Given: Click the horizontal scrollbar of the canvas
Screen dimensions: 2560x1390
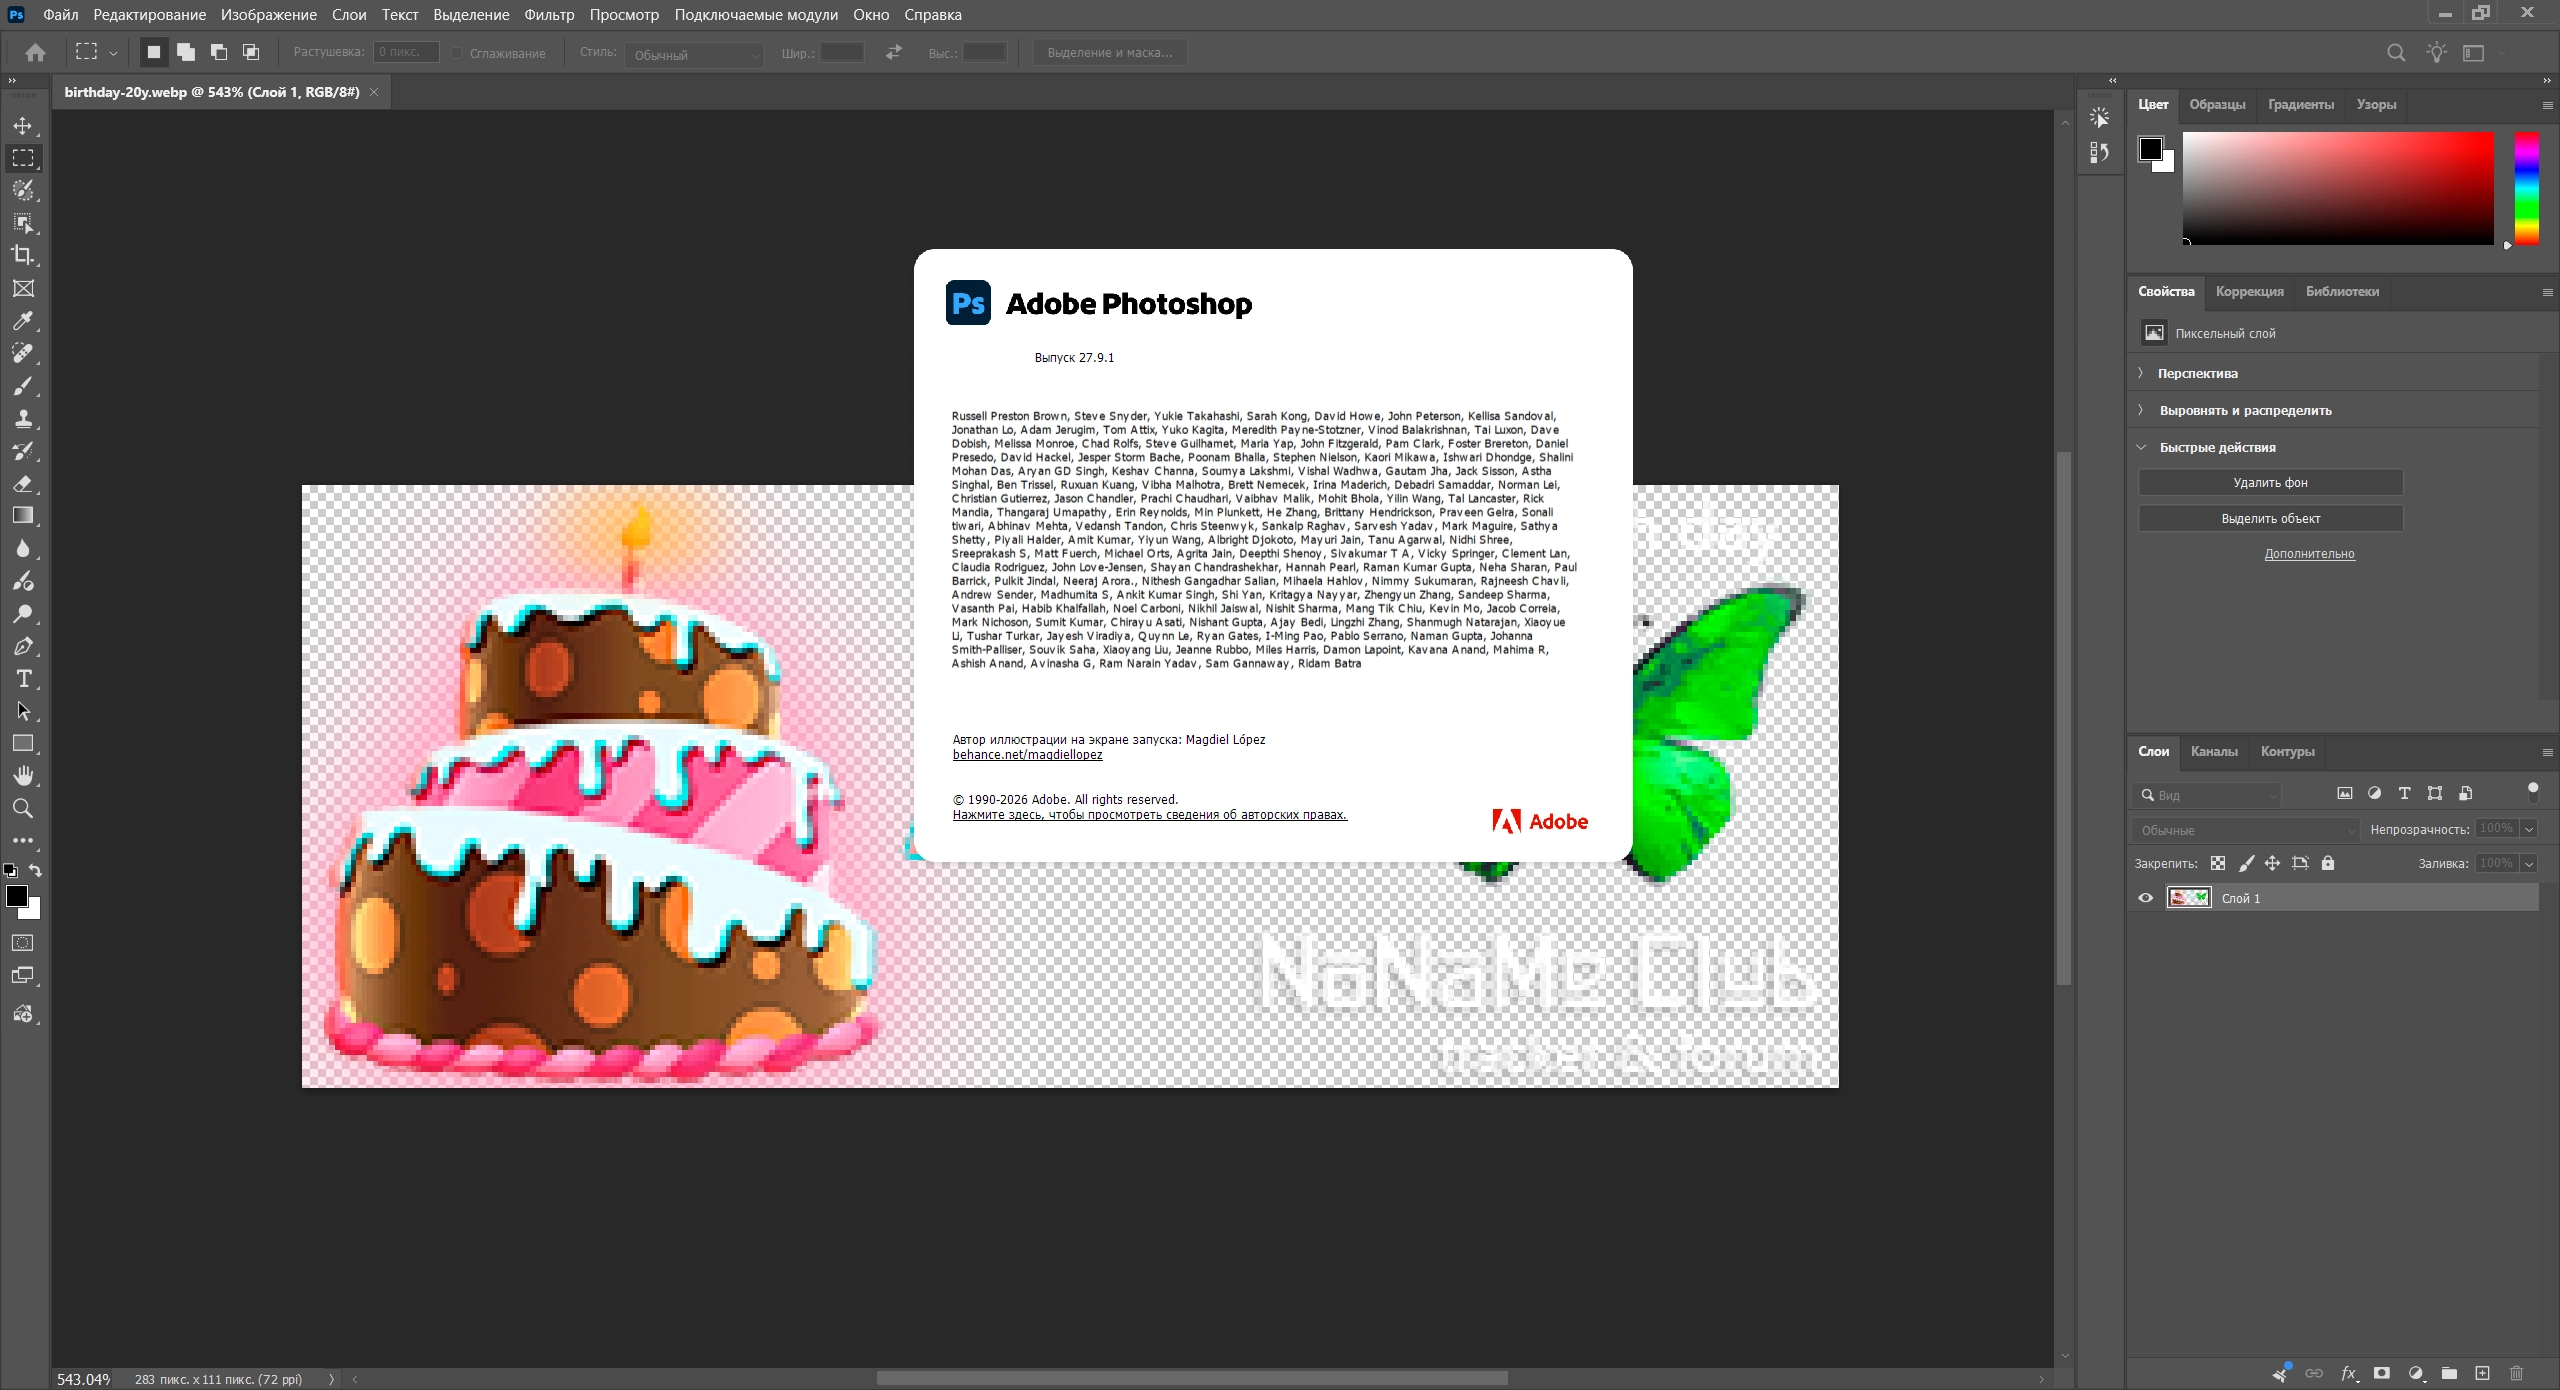Looking at the screenshot, I should point(1192,1379).
